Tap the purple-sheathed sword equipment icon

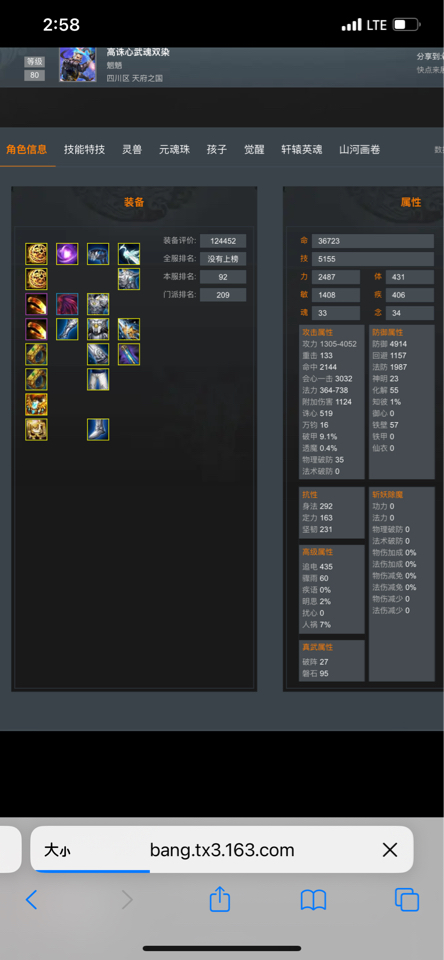(x=129, y=354)
